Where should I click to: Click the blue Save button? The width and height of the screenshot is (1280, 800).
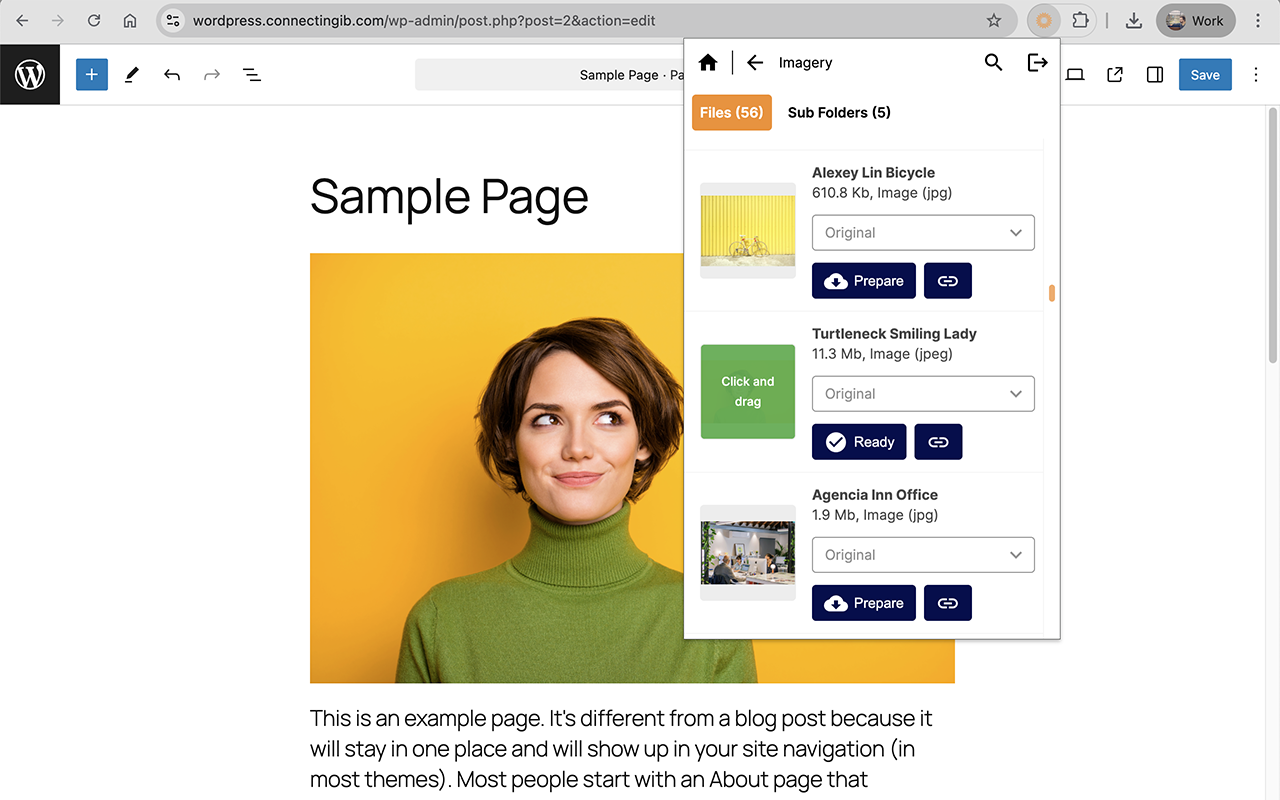[x=1205, y=75]
